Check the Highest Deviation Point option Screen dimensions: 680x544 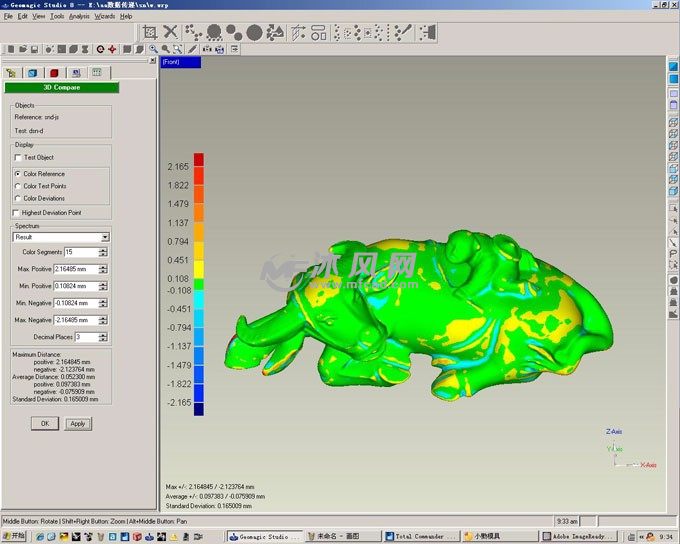pos(15,212)
